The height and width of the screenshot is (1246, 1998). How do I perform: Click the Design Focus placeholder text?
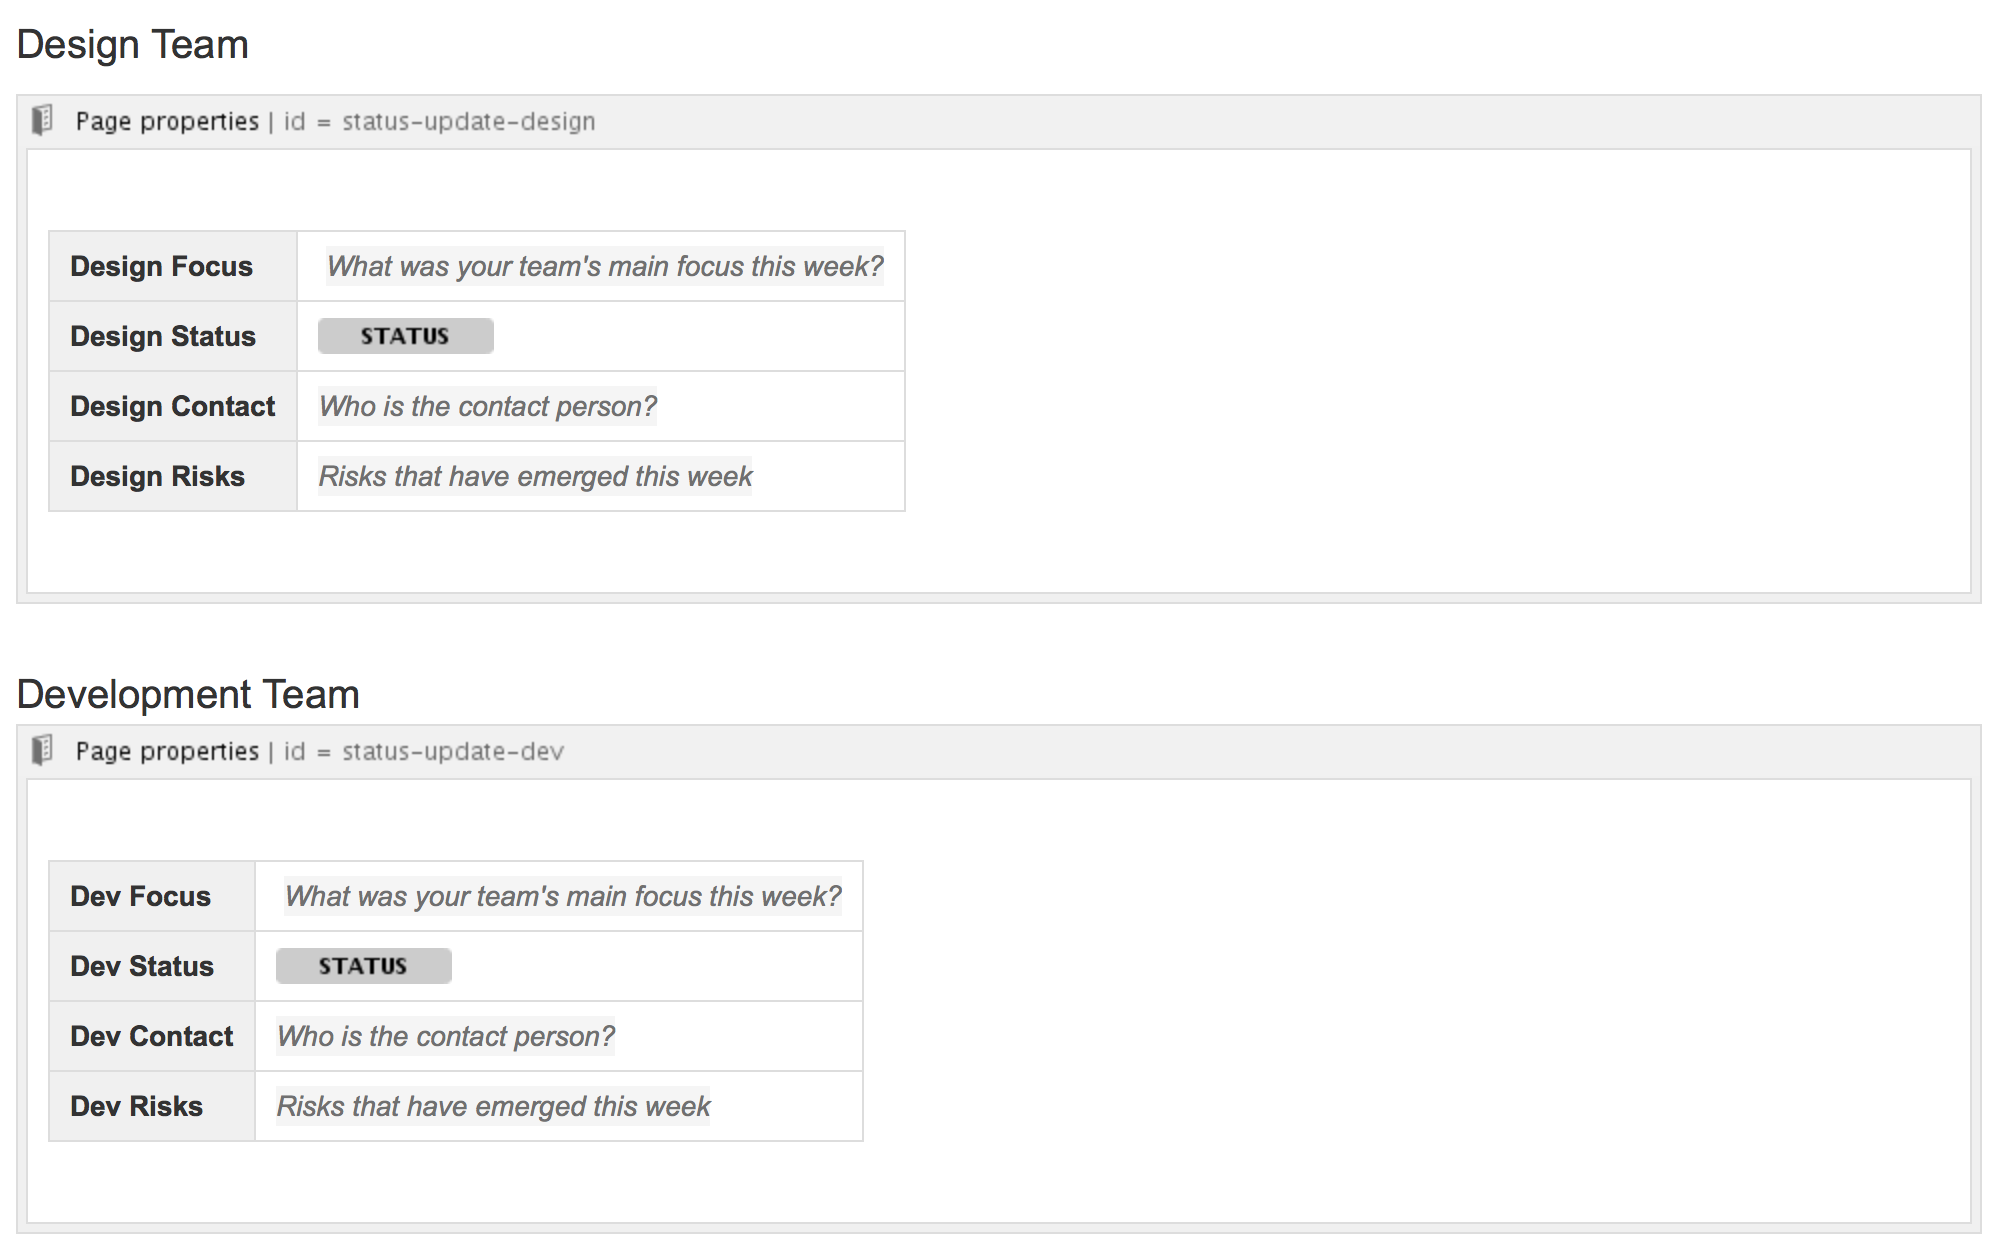coord(605,266)
